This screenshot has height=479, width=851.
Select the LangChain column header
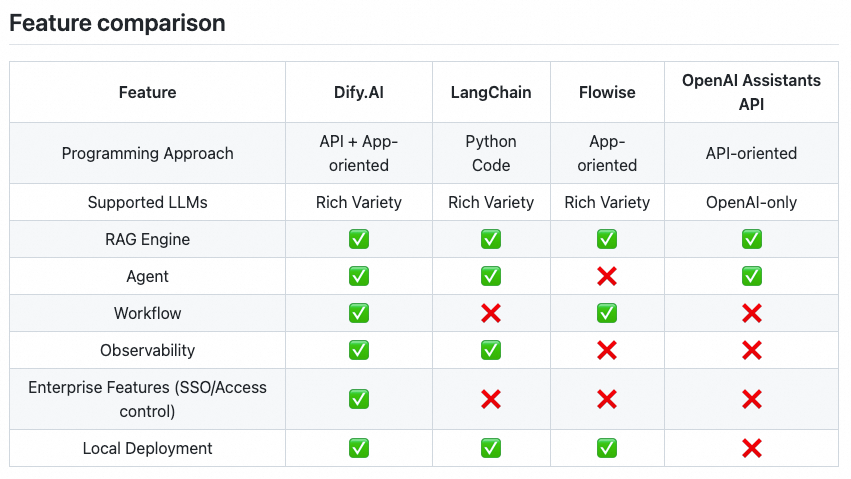(x=491, y=92)
